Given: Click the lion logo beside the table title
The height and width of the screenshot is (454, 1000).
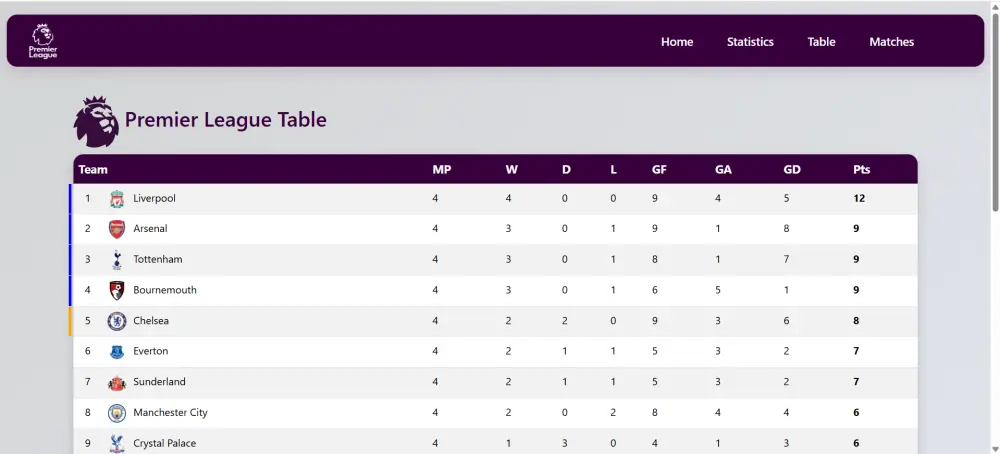Looking at the screenshot, I should pyautogui.click(x=96, y=121).
